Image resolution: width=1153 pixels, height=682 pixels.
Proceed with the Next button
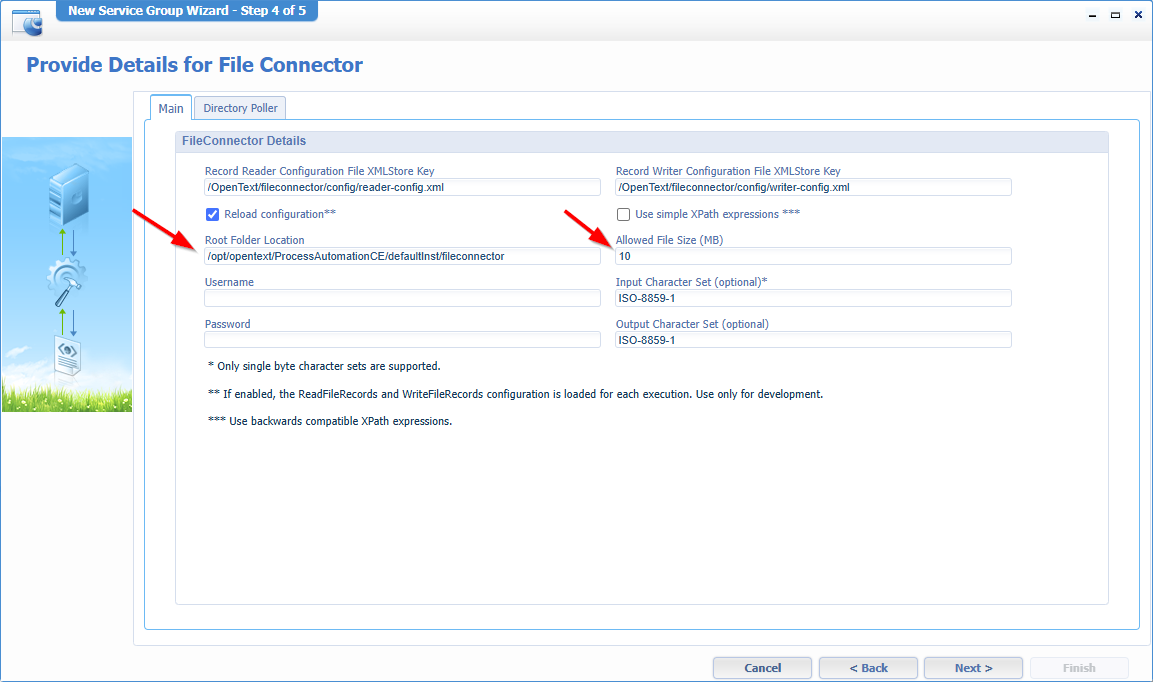[x=973, y=668]
